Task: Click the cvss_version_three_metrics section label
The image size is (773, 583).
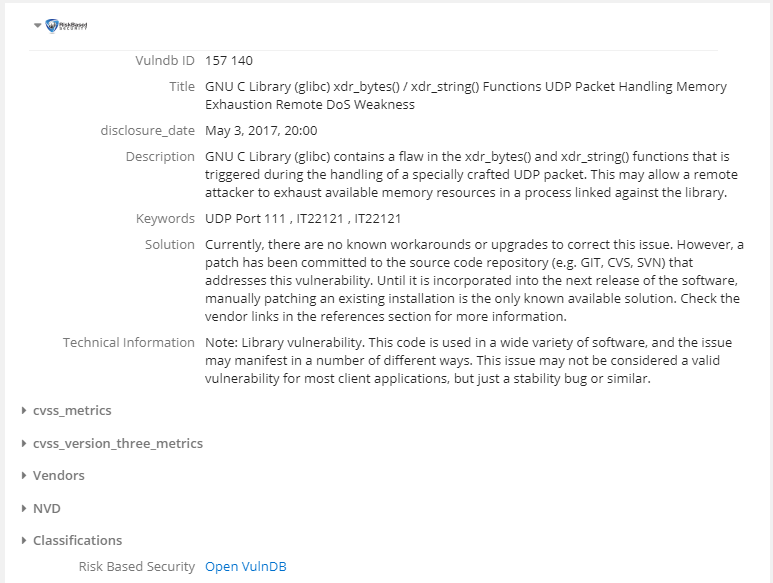Action: [118, 443]
